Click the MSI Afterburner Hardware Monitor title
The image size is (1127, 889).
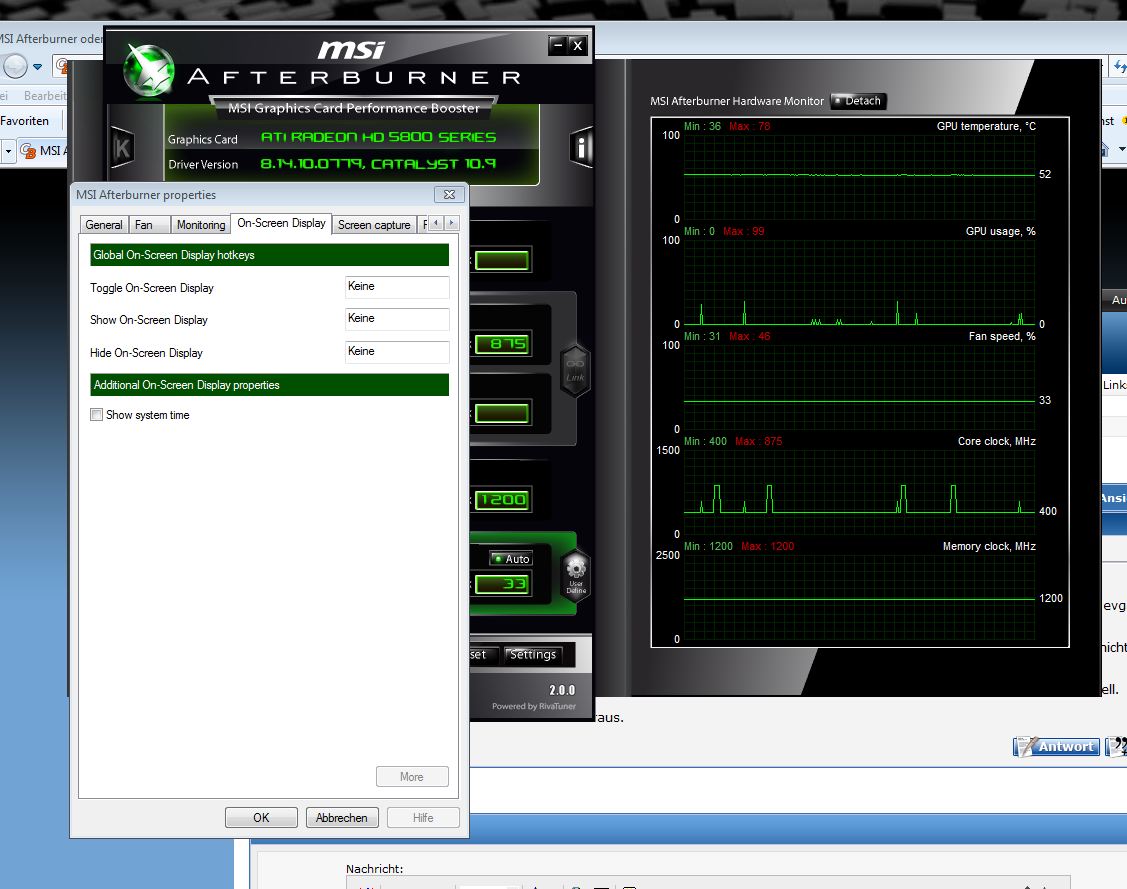click(x=737, y=101)
